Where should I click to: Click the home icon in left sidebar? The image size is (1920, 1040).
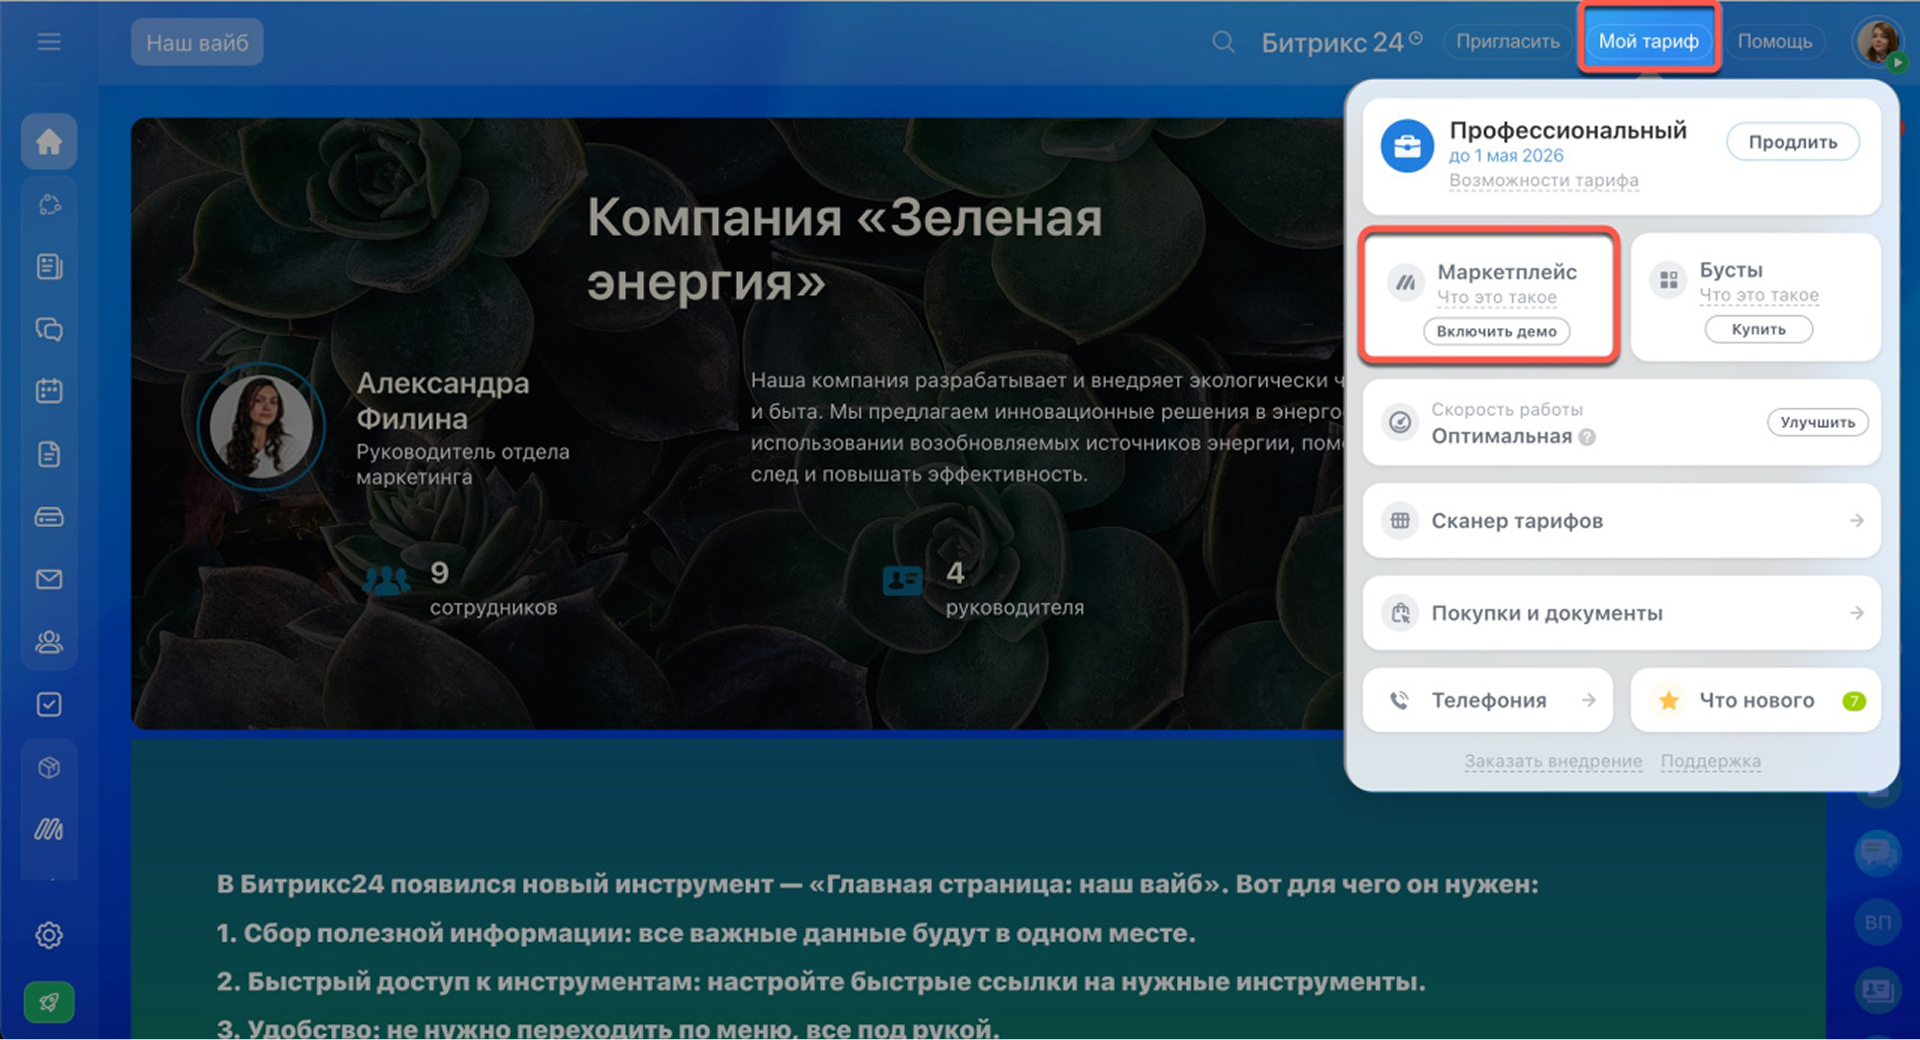coord(49,142)
